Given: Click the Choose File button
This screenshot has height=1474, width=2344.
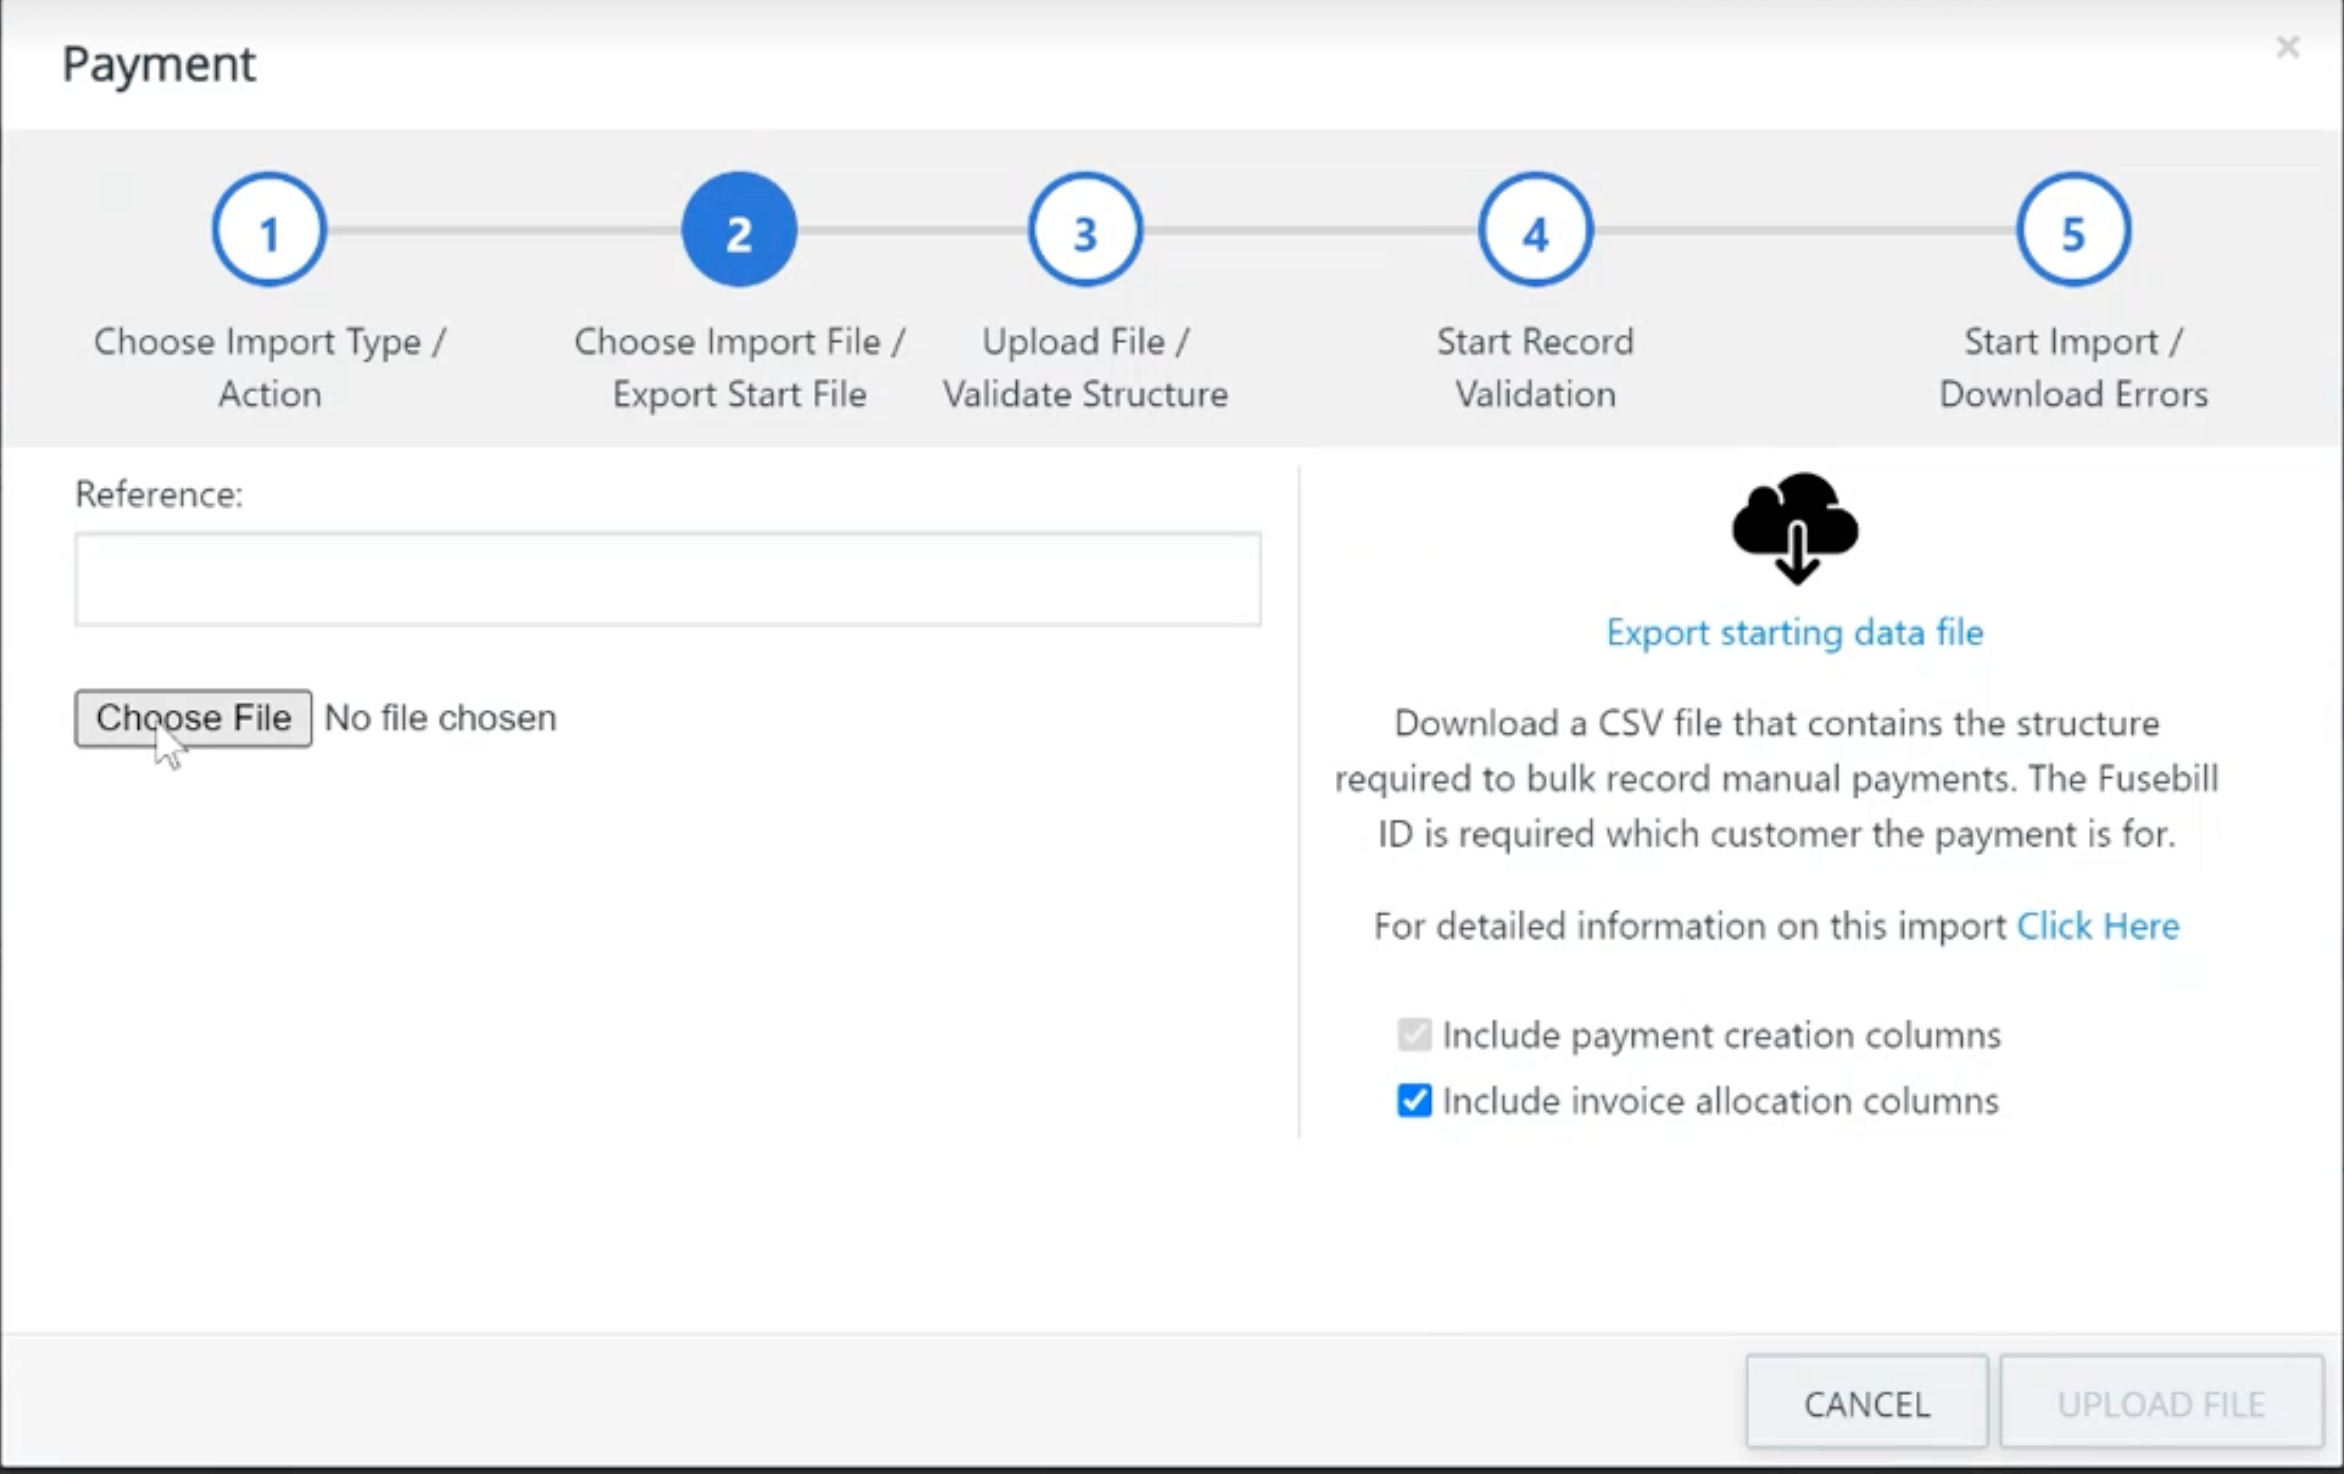Looking at the screenshot, I should (x=193, y=718).
